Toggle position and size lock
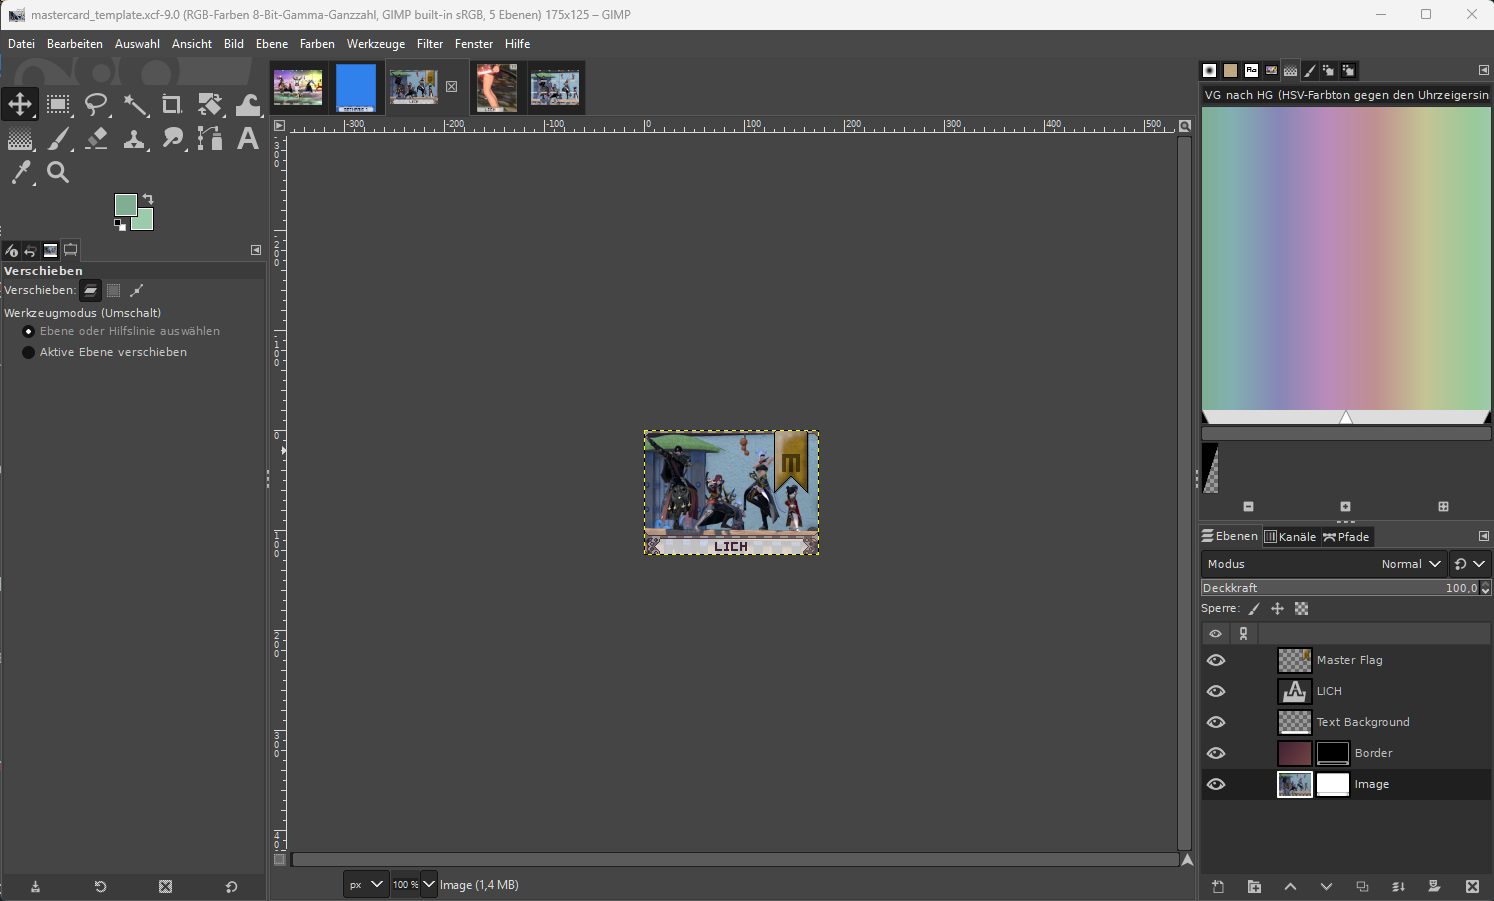Screen dimensions: 1494x901 point(1277,608)
